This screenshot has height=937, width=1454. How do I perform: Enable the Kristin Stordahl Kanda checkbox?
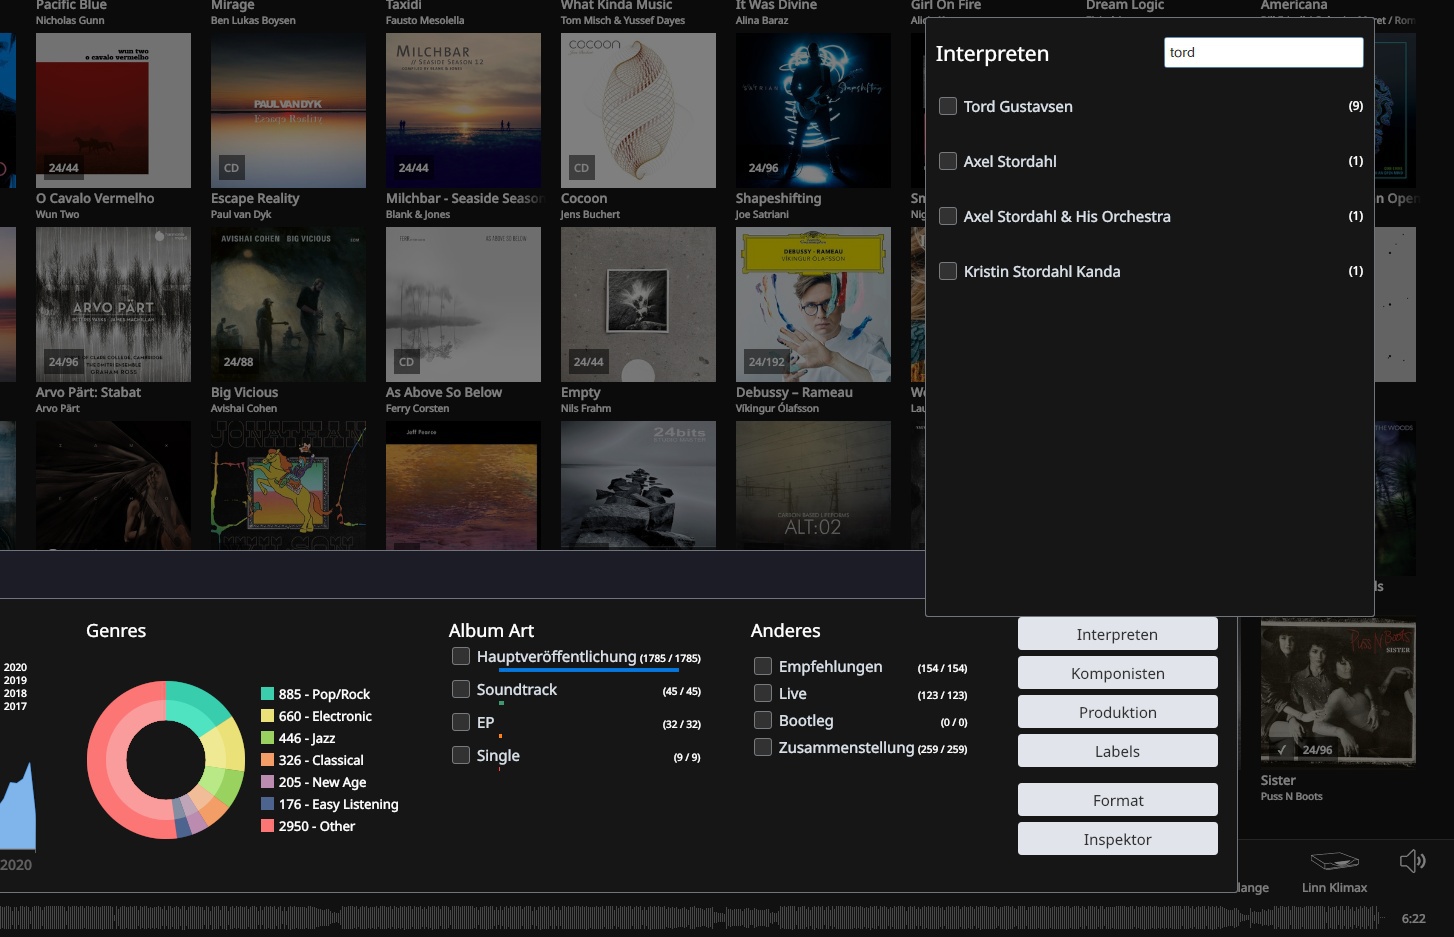click(x=948, y=271)
